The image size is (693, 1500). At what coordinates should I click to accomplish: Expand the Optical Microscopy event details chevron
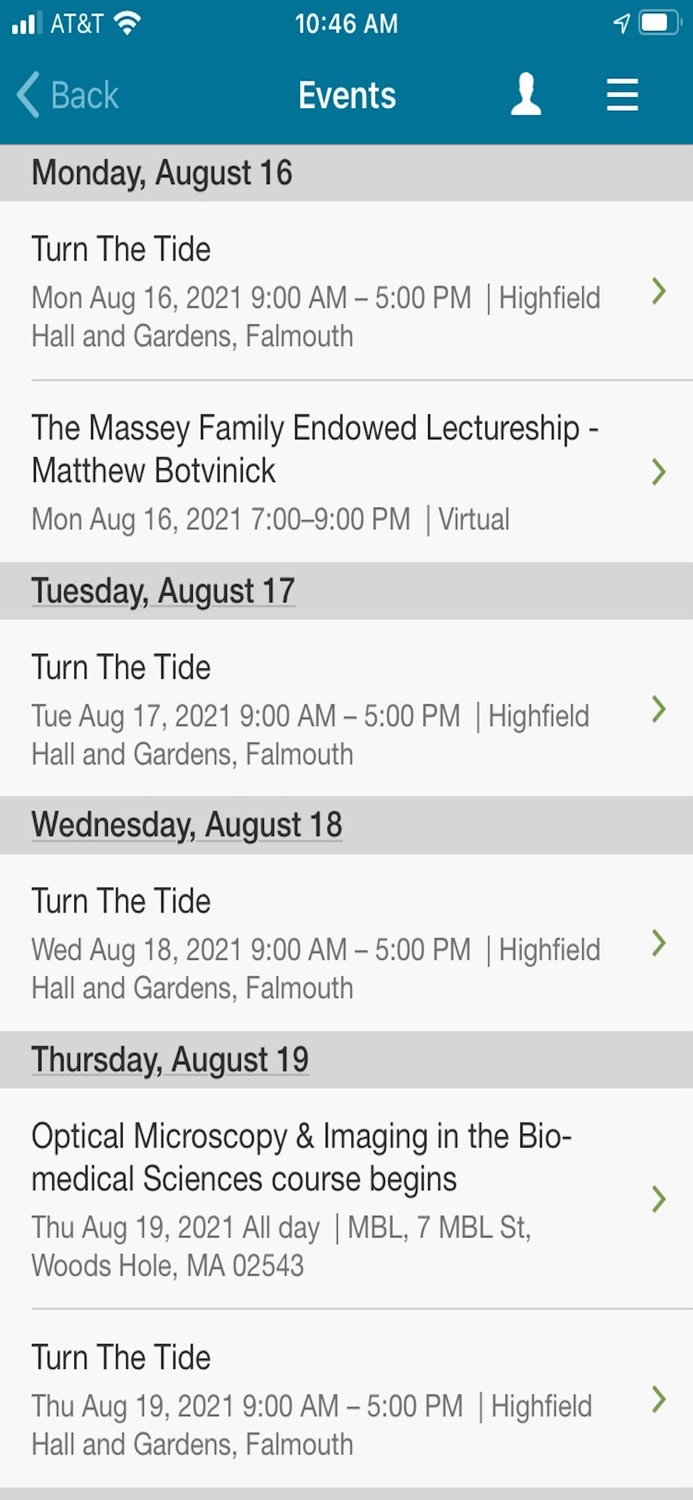658,1199
